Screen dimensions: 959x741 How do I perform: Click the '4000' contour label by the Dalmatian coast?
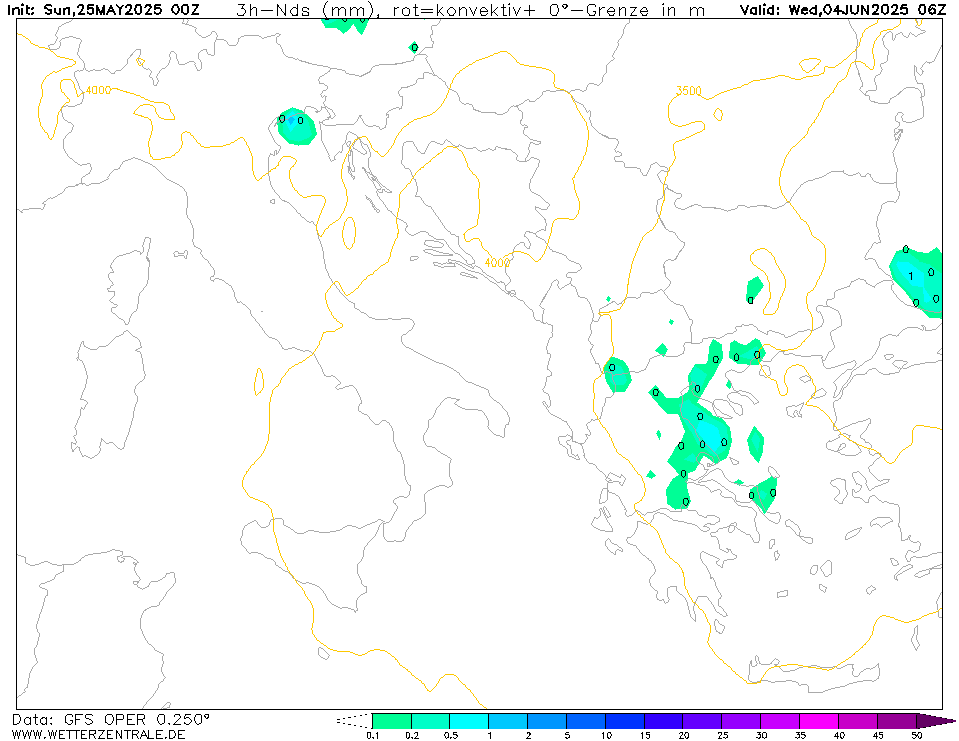point(497,263)
